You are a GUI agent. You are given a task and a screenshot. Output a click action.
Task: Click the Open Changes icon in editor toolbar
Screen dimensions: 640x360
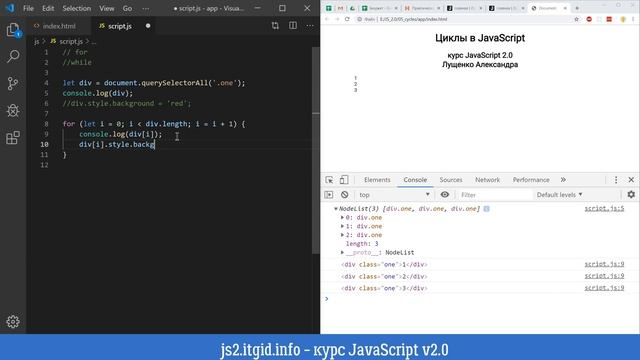[x=275, y=26]
